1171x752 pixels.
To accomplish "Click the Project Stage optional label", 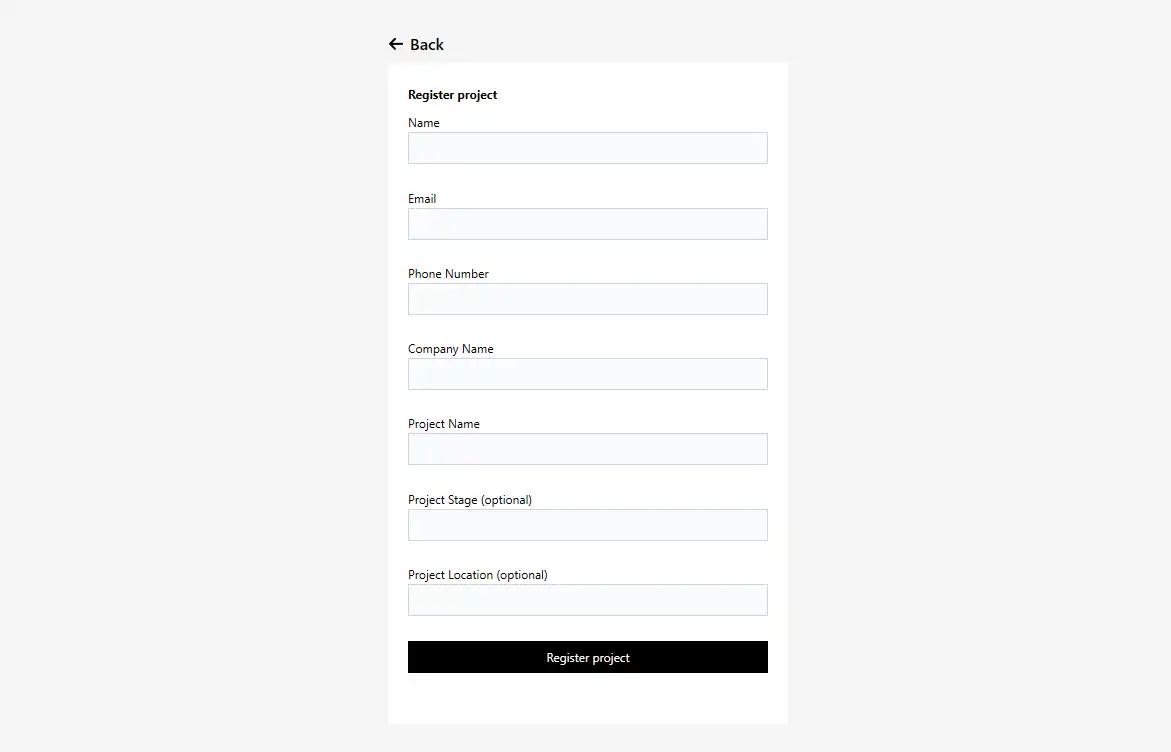I will [x=470, y=499].
